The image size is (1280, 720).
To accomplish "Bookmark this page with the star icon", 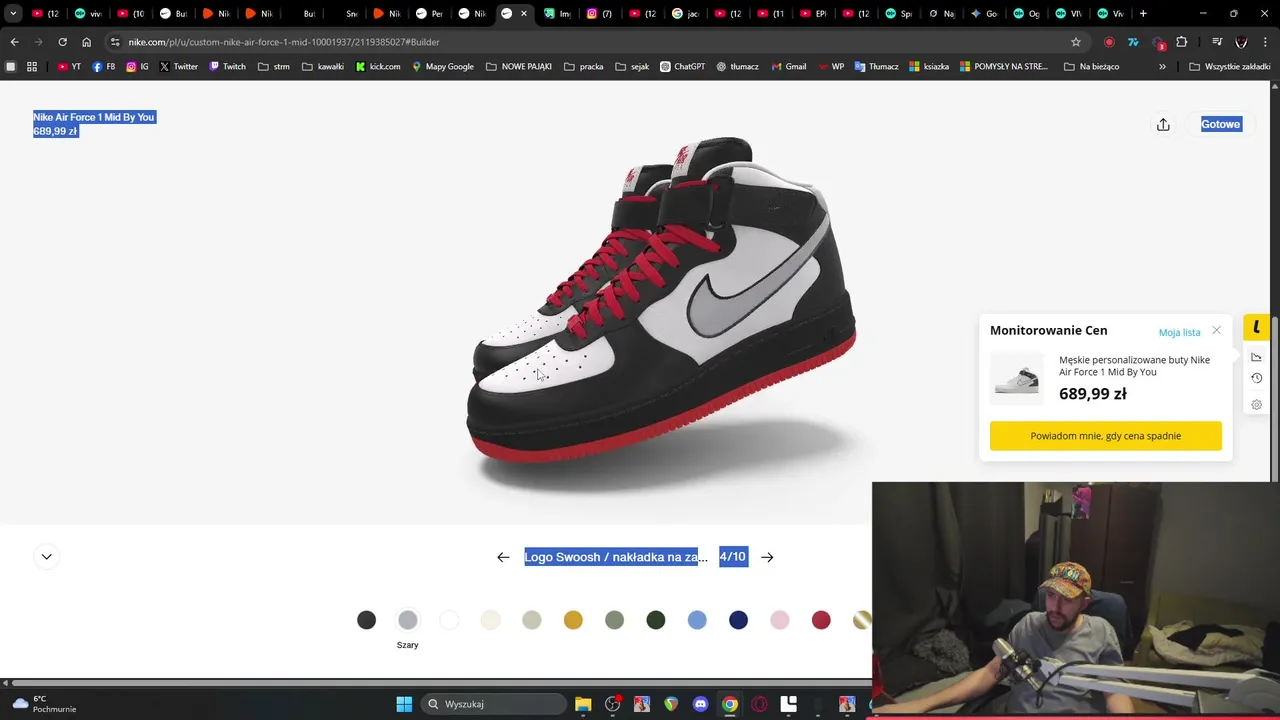I will click(1076, 42).
